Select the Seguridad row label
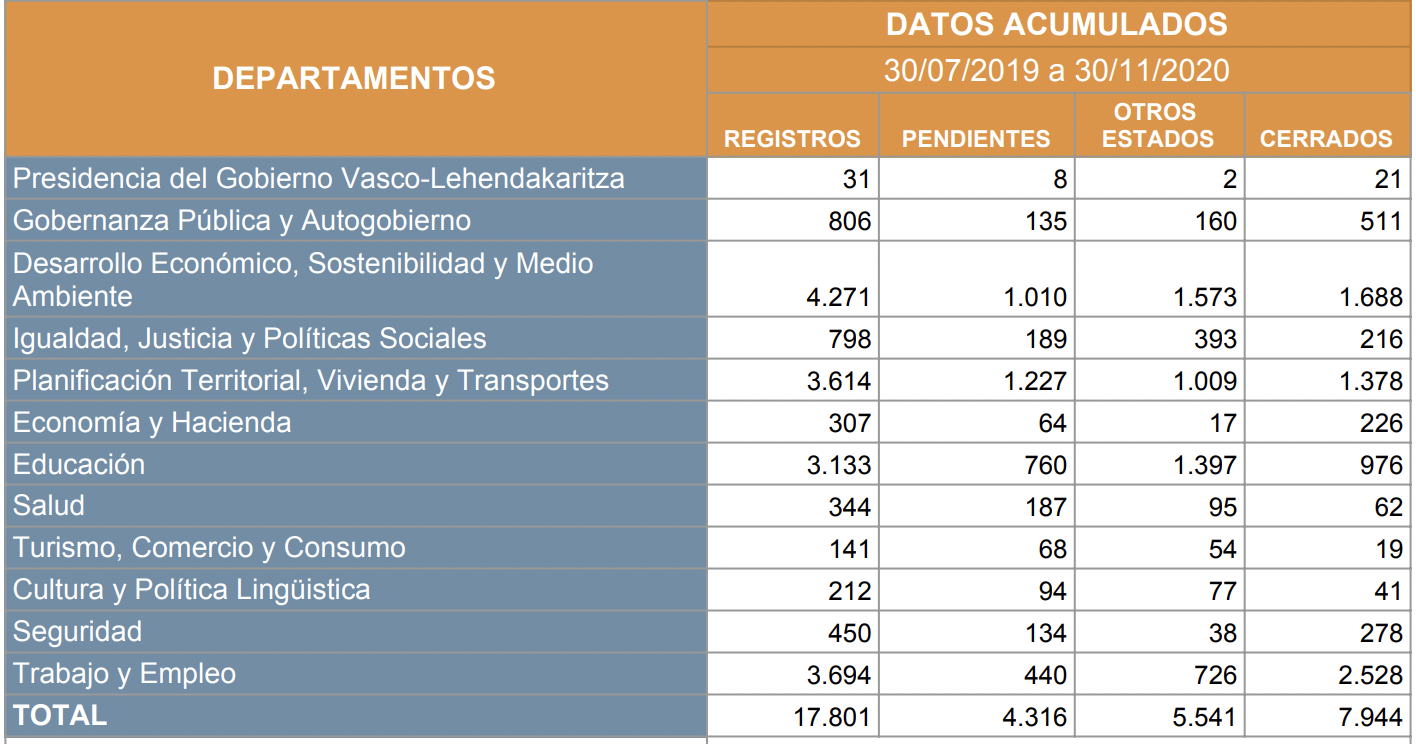This screenshot has width=1416, height=744. pos(77,632)
